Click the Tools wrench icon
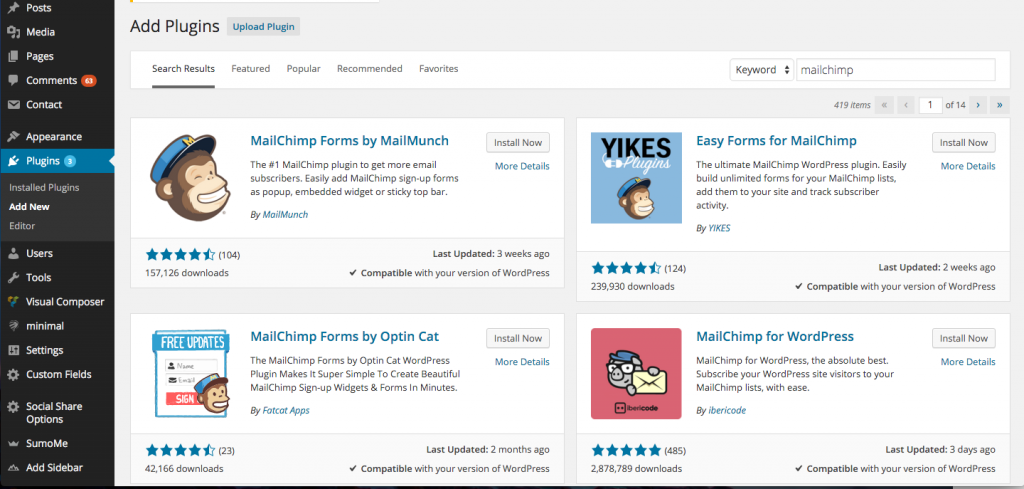Image resolution: width=1024 pixels, height=489 pixels. [x=13, y=277]
